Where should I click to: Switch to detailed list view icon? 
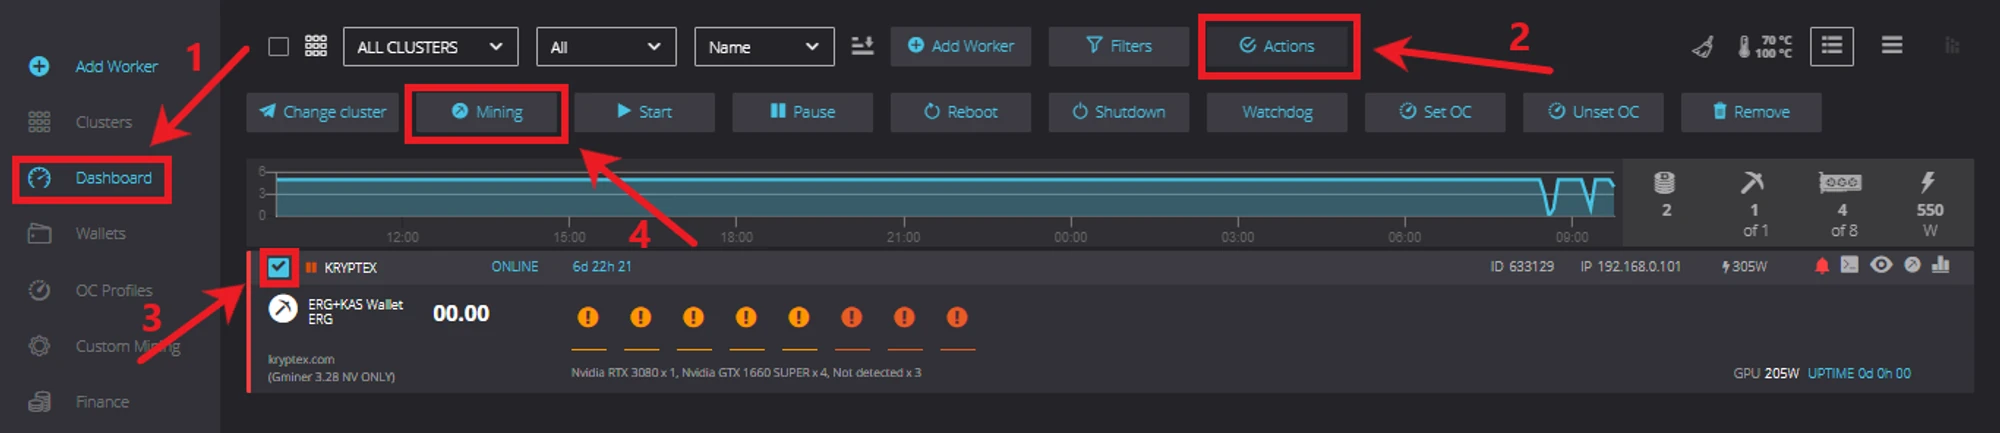pos(1831,46)
